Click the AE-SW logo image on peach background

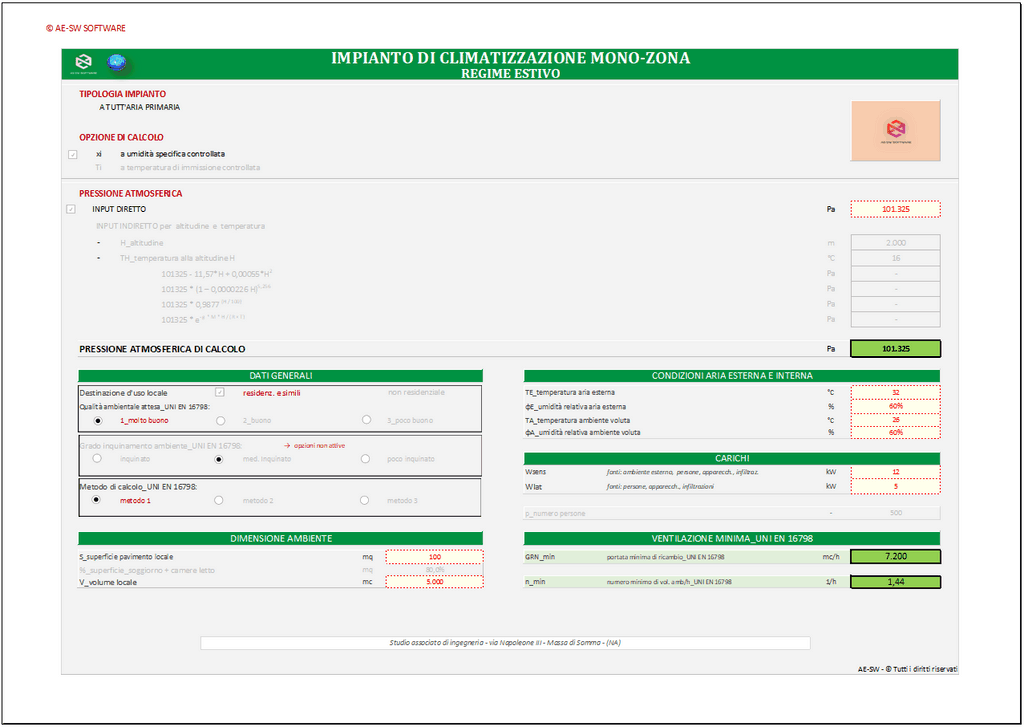pyautogui.click(x=895, y=130)
